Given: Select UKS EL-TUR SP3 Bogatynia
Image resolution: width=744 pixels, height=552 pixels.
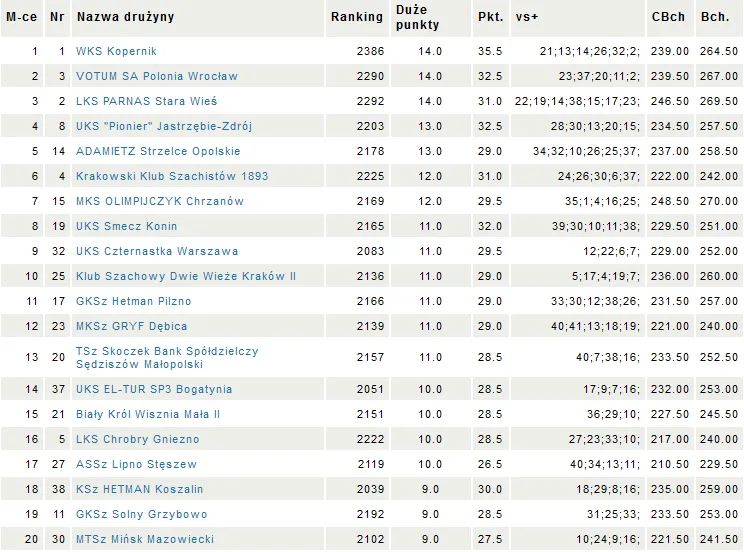Looking at the screenshot, I should click(x=154, y=389).
